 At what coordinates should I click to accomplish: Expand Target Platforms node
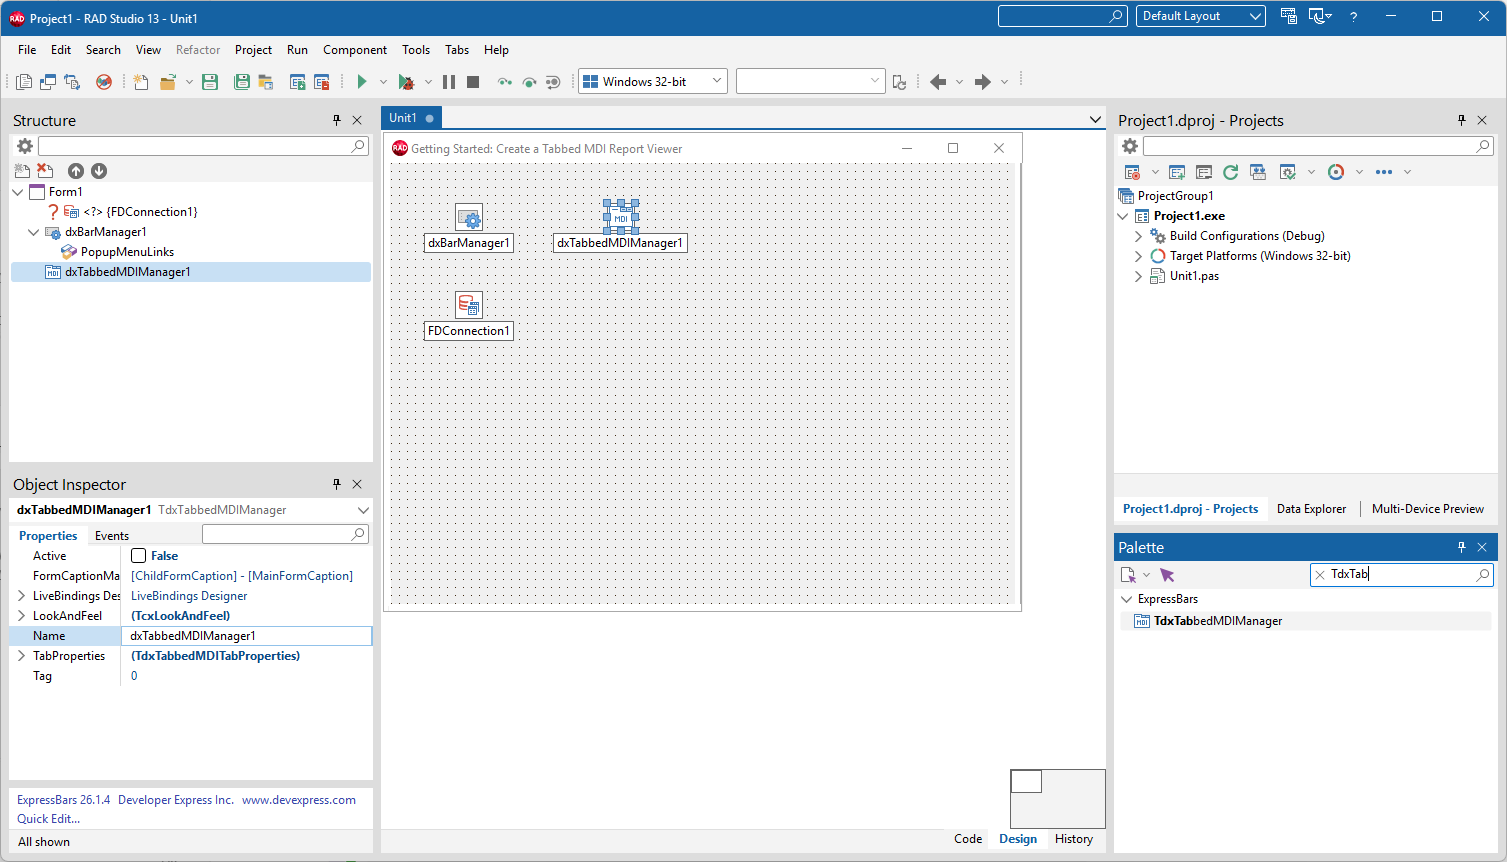pos(1138,256)
